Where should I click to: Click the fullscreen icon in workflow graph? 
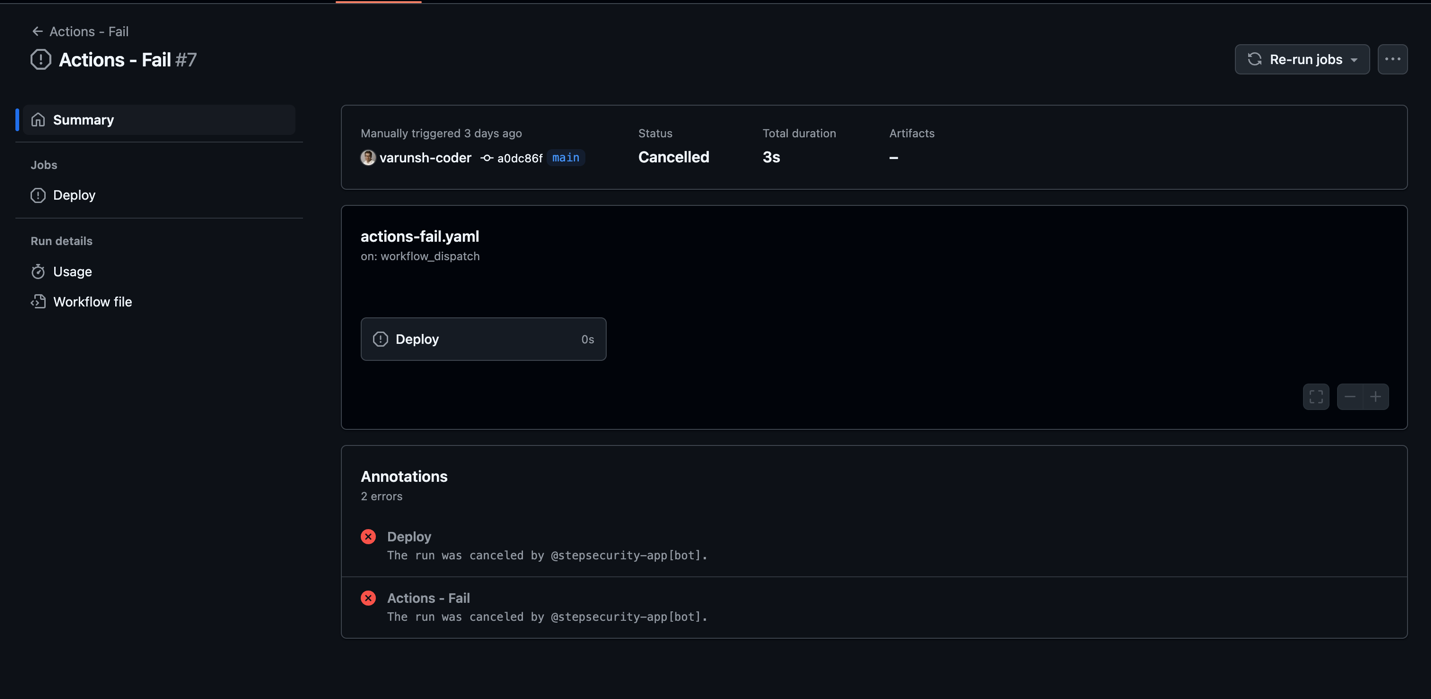(x=1316, y=397)
